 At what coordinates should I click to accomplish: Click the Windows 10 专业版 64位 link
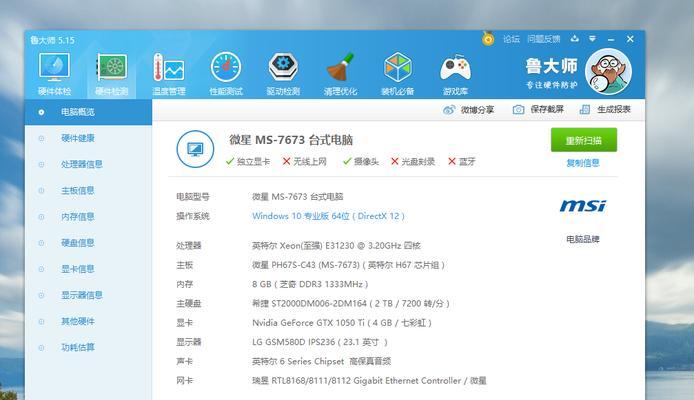tap(328, 216)
